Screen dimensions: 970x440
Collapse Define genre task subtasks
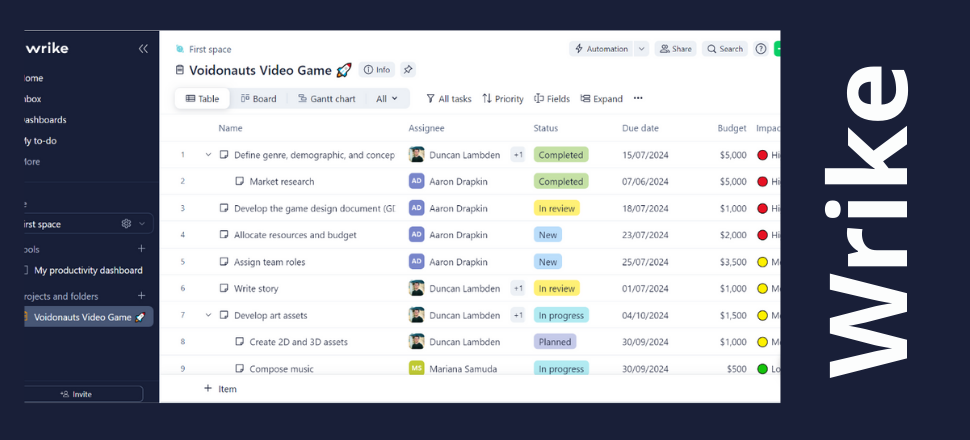208,155
